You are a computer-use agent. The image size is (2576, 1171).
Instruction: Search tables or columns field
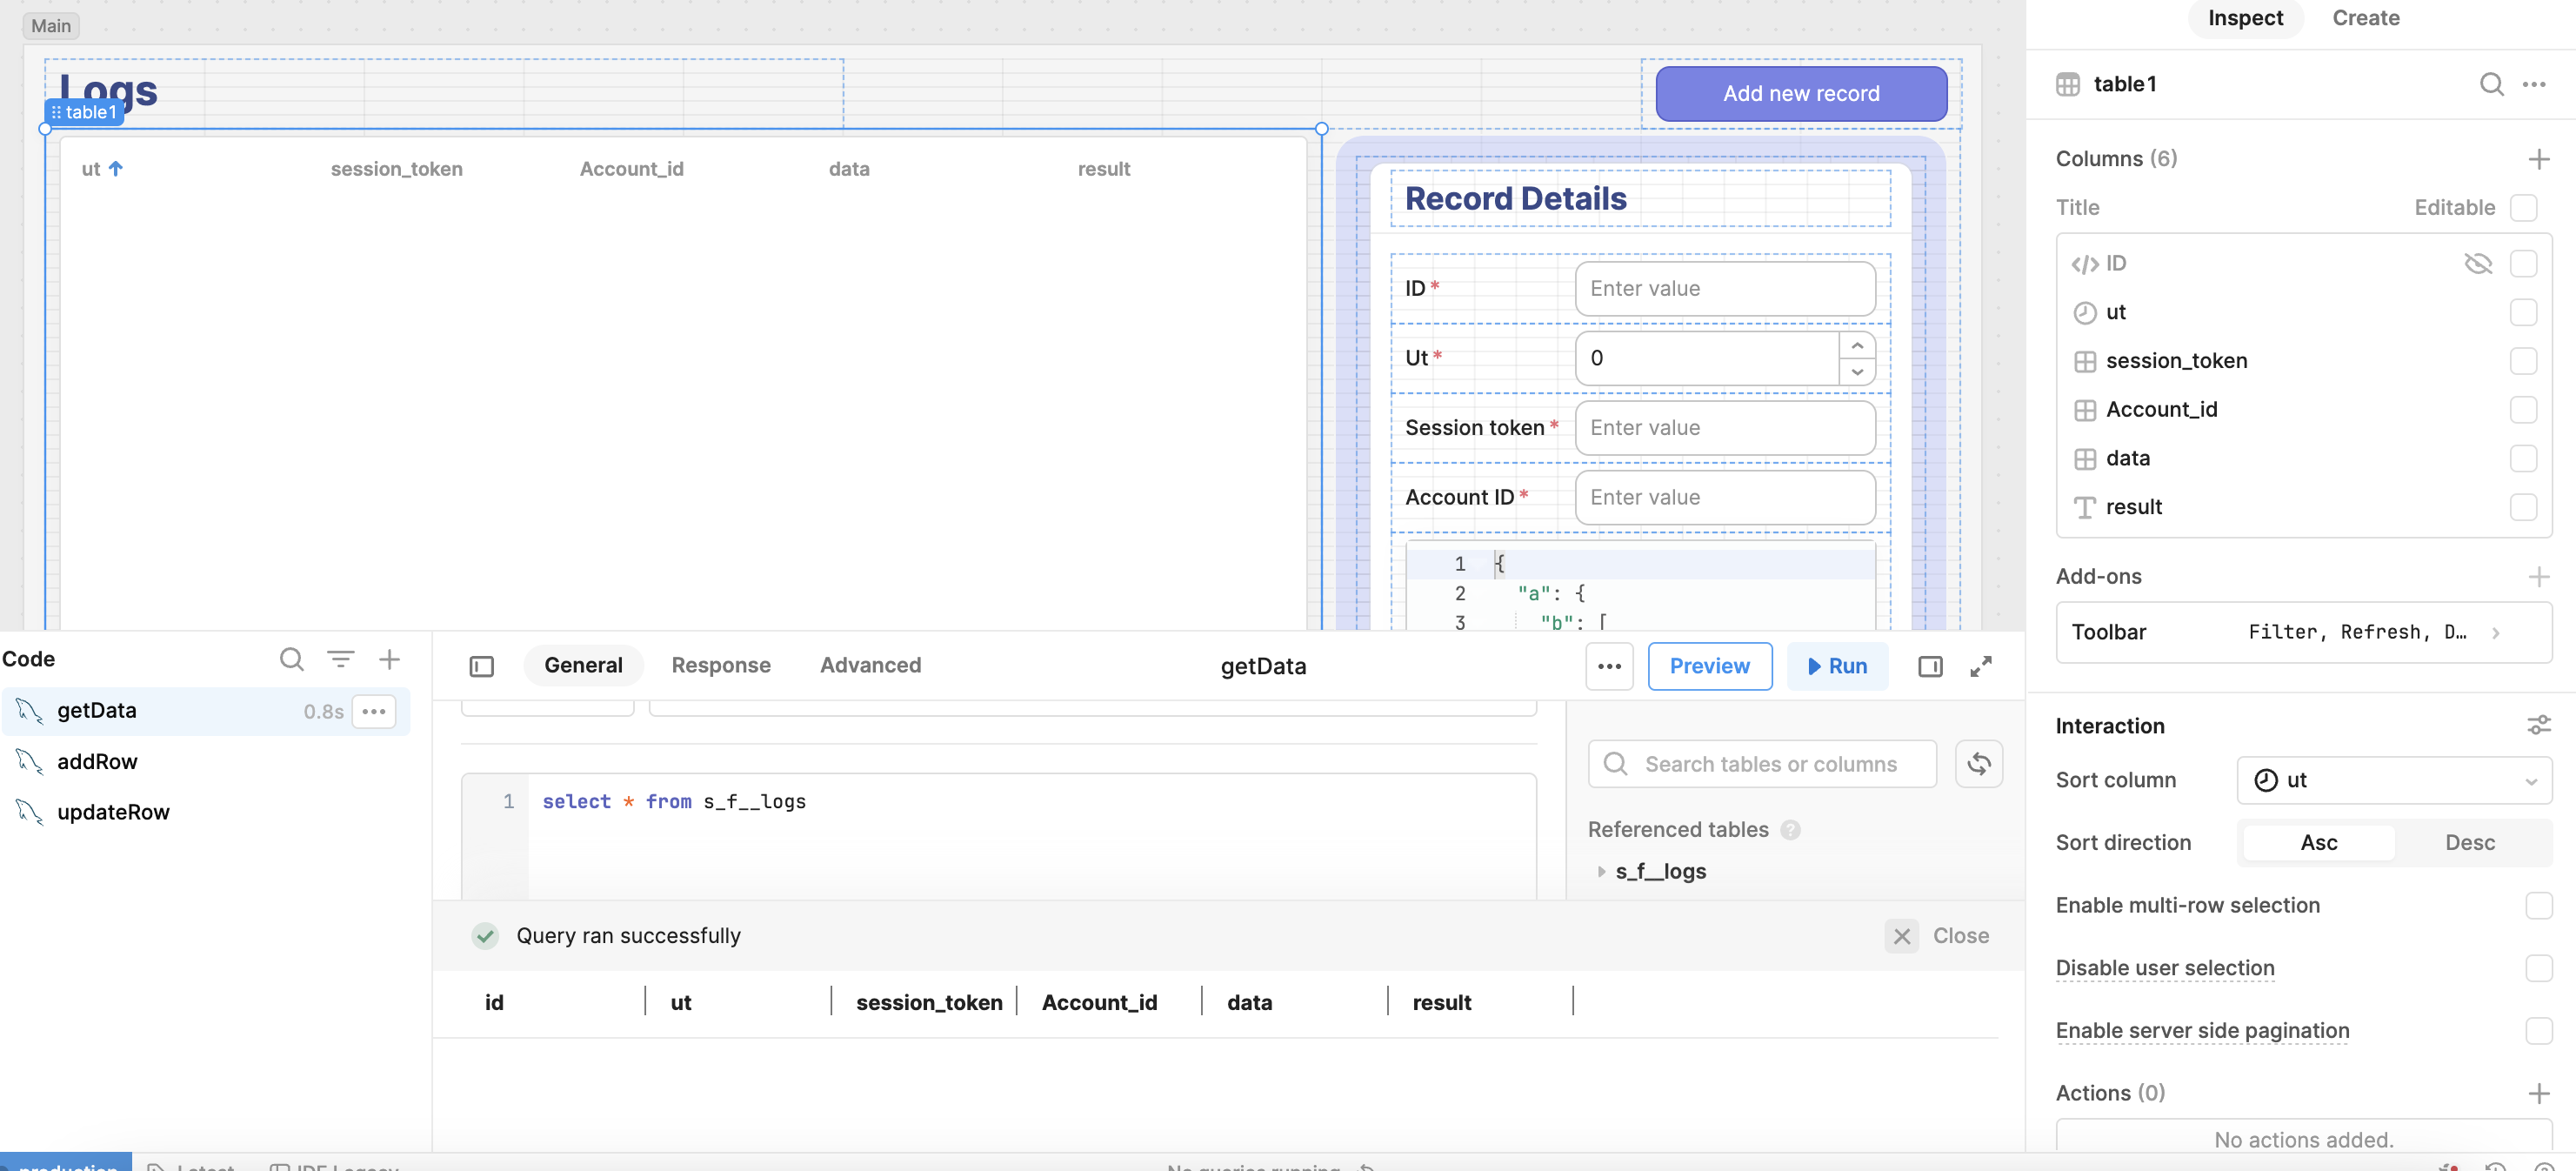(x=1762, y=764)
